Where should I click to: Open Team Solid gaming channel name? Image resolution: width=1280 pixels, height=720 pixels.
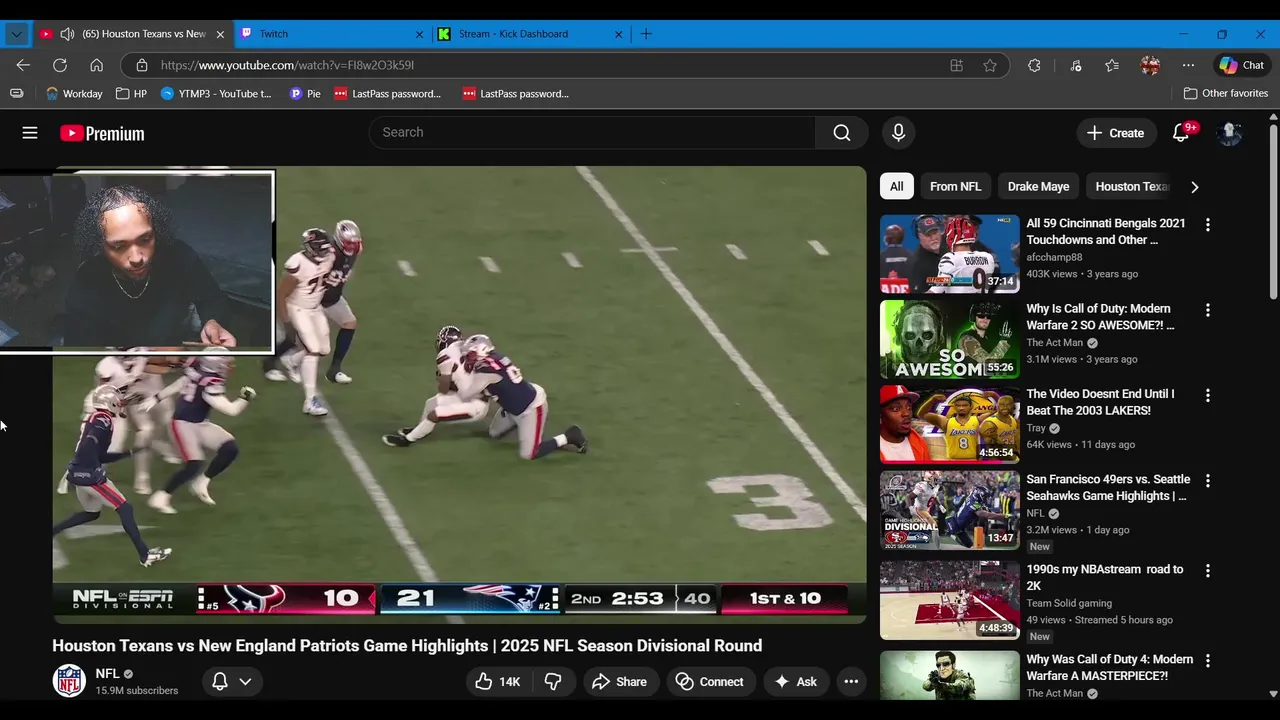tap(1069, 603)
